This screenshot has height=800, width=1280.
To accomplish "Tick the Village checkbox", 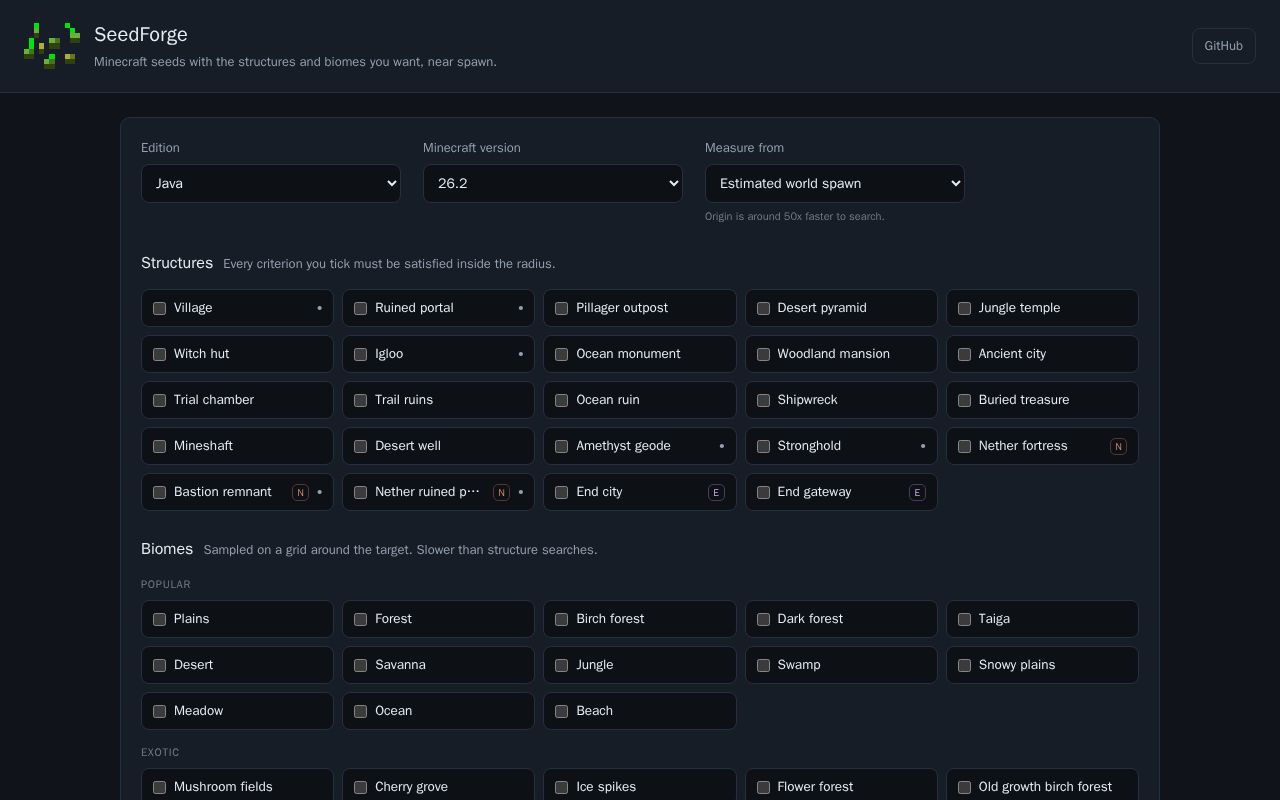I will 159,308.
